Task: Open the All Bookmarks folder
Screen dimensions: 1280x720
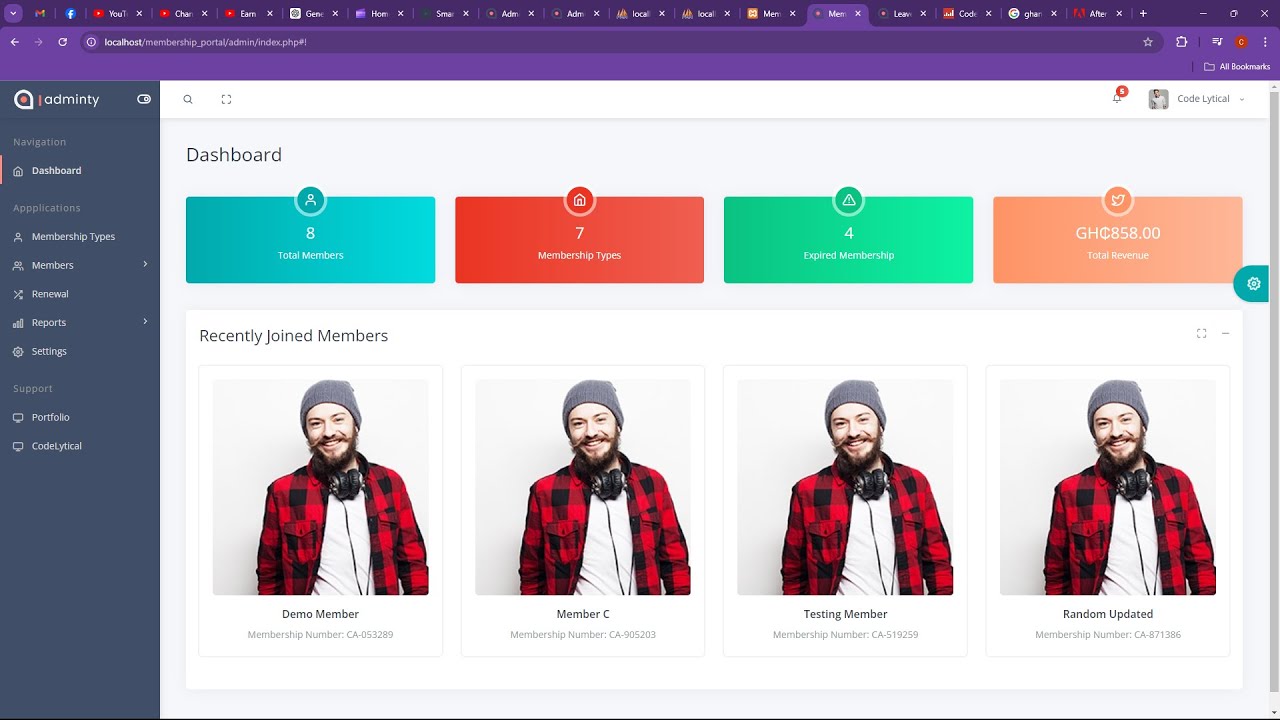Action: [x=1237, y=67]
